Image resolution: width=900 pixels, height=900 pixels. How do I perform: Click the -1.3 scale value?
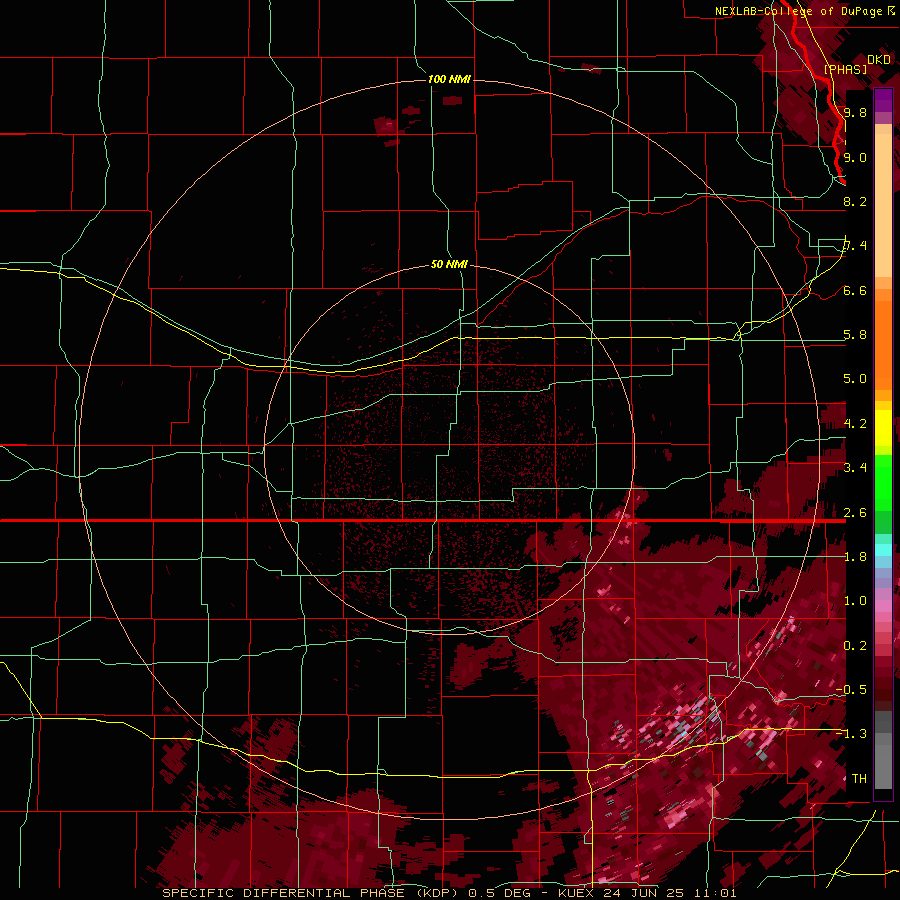[x=851, y=734]
